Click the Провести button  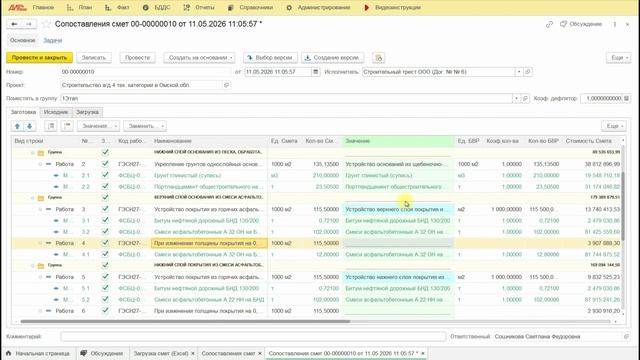pyautogui.click(x=138, y=58)
